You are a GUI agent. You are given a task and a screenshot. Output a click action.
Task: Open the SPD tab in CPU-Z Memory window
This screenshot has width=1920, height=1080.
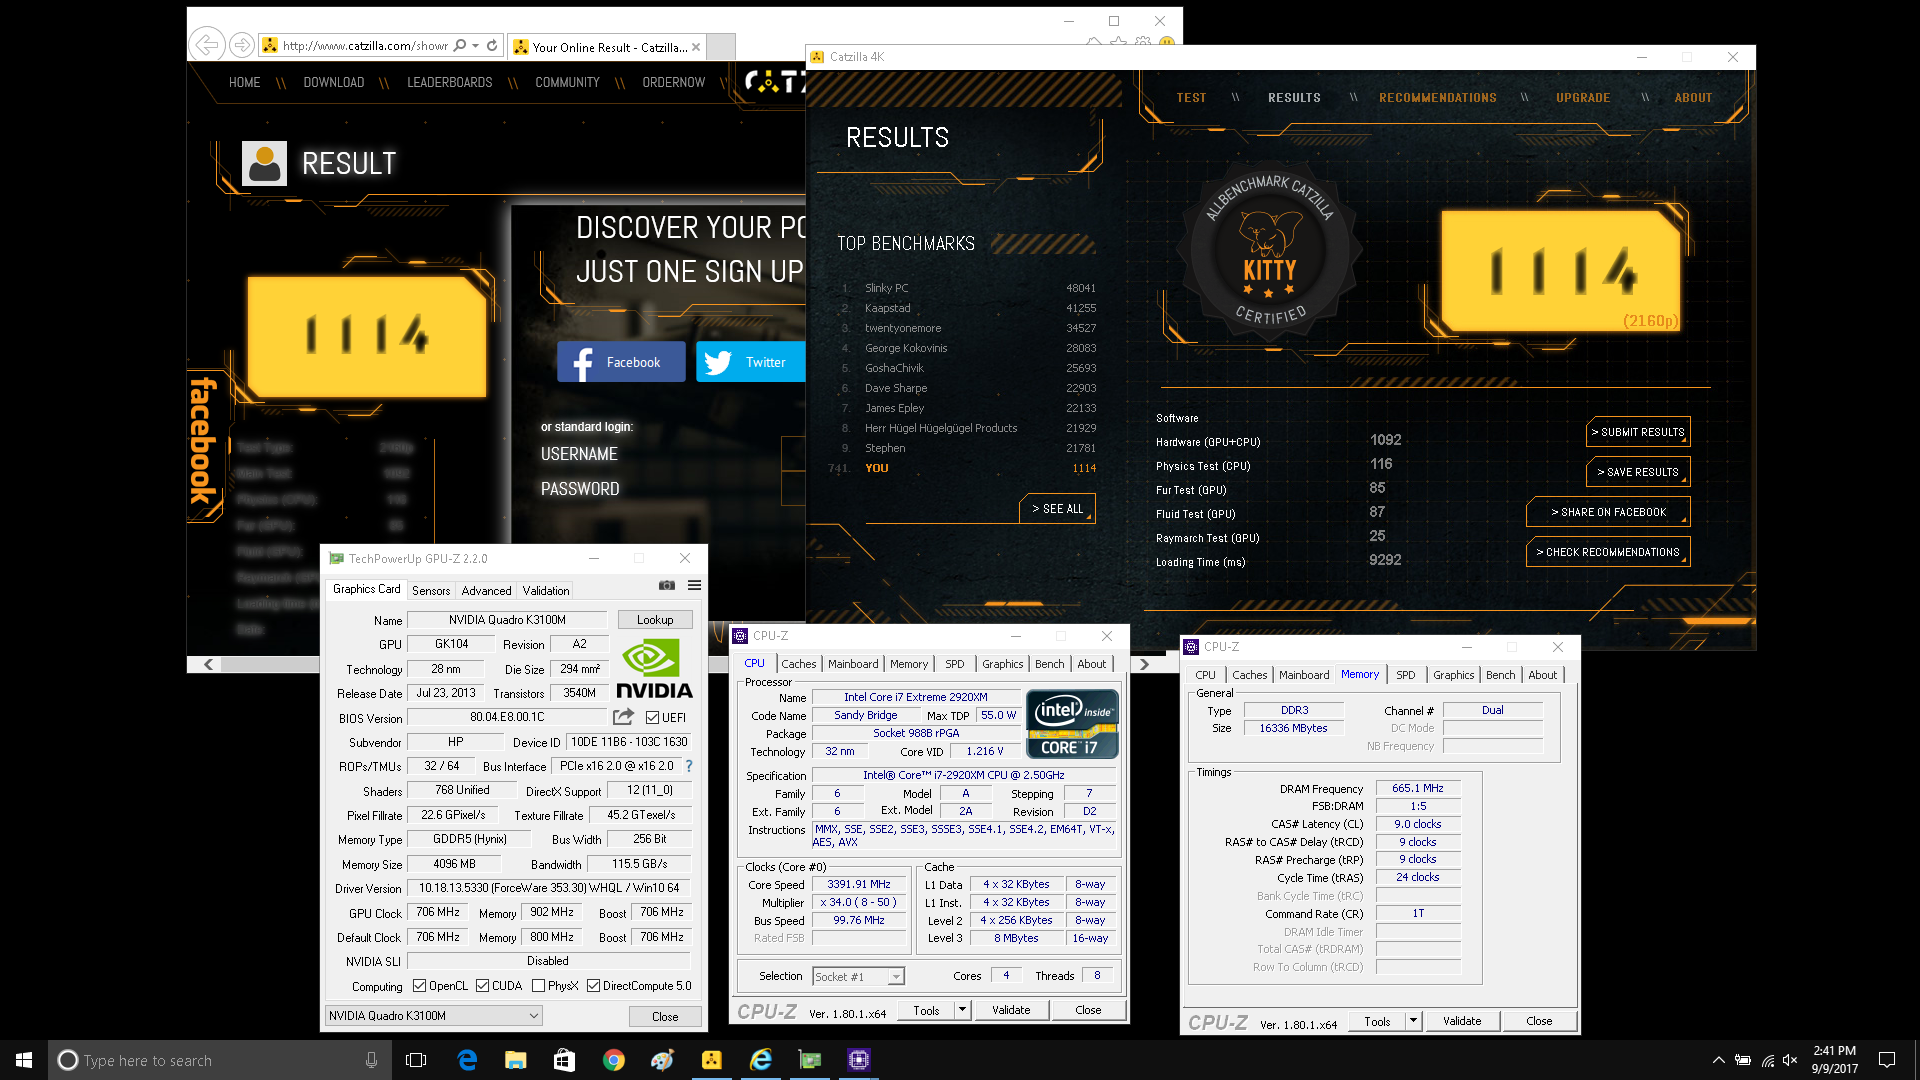[1405, 675]
